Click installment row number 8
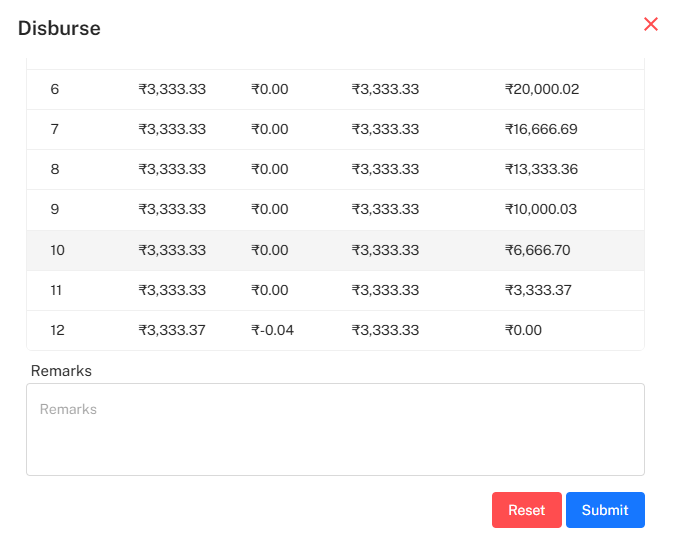The width and height of the screenshot is (674, 540). pyautogui.click(x=55, y=169)
